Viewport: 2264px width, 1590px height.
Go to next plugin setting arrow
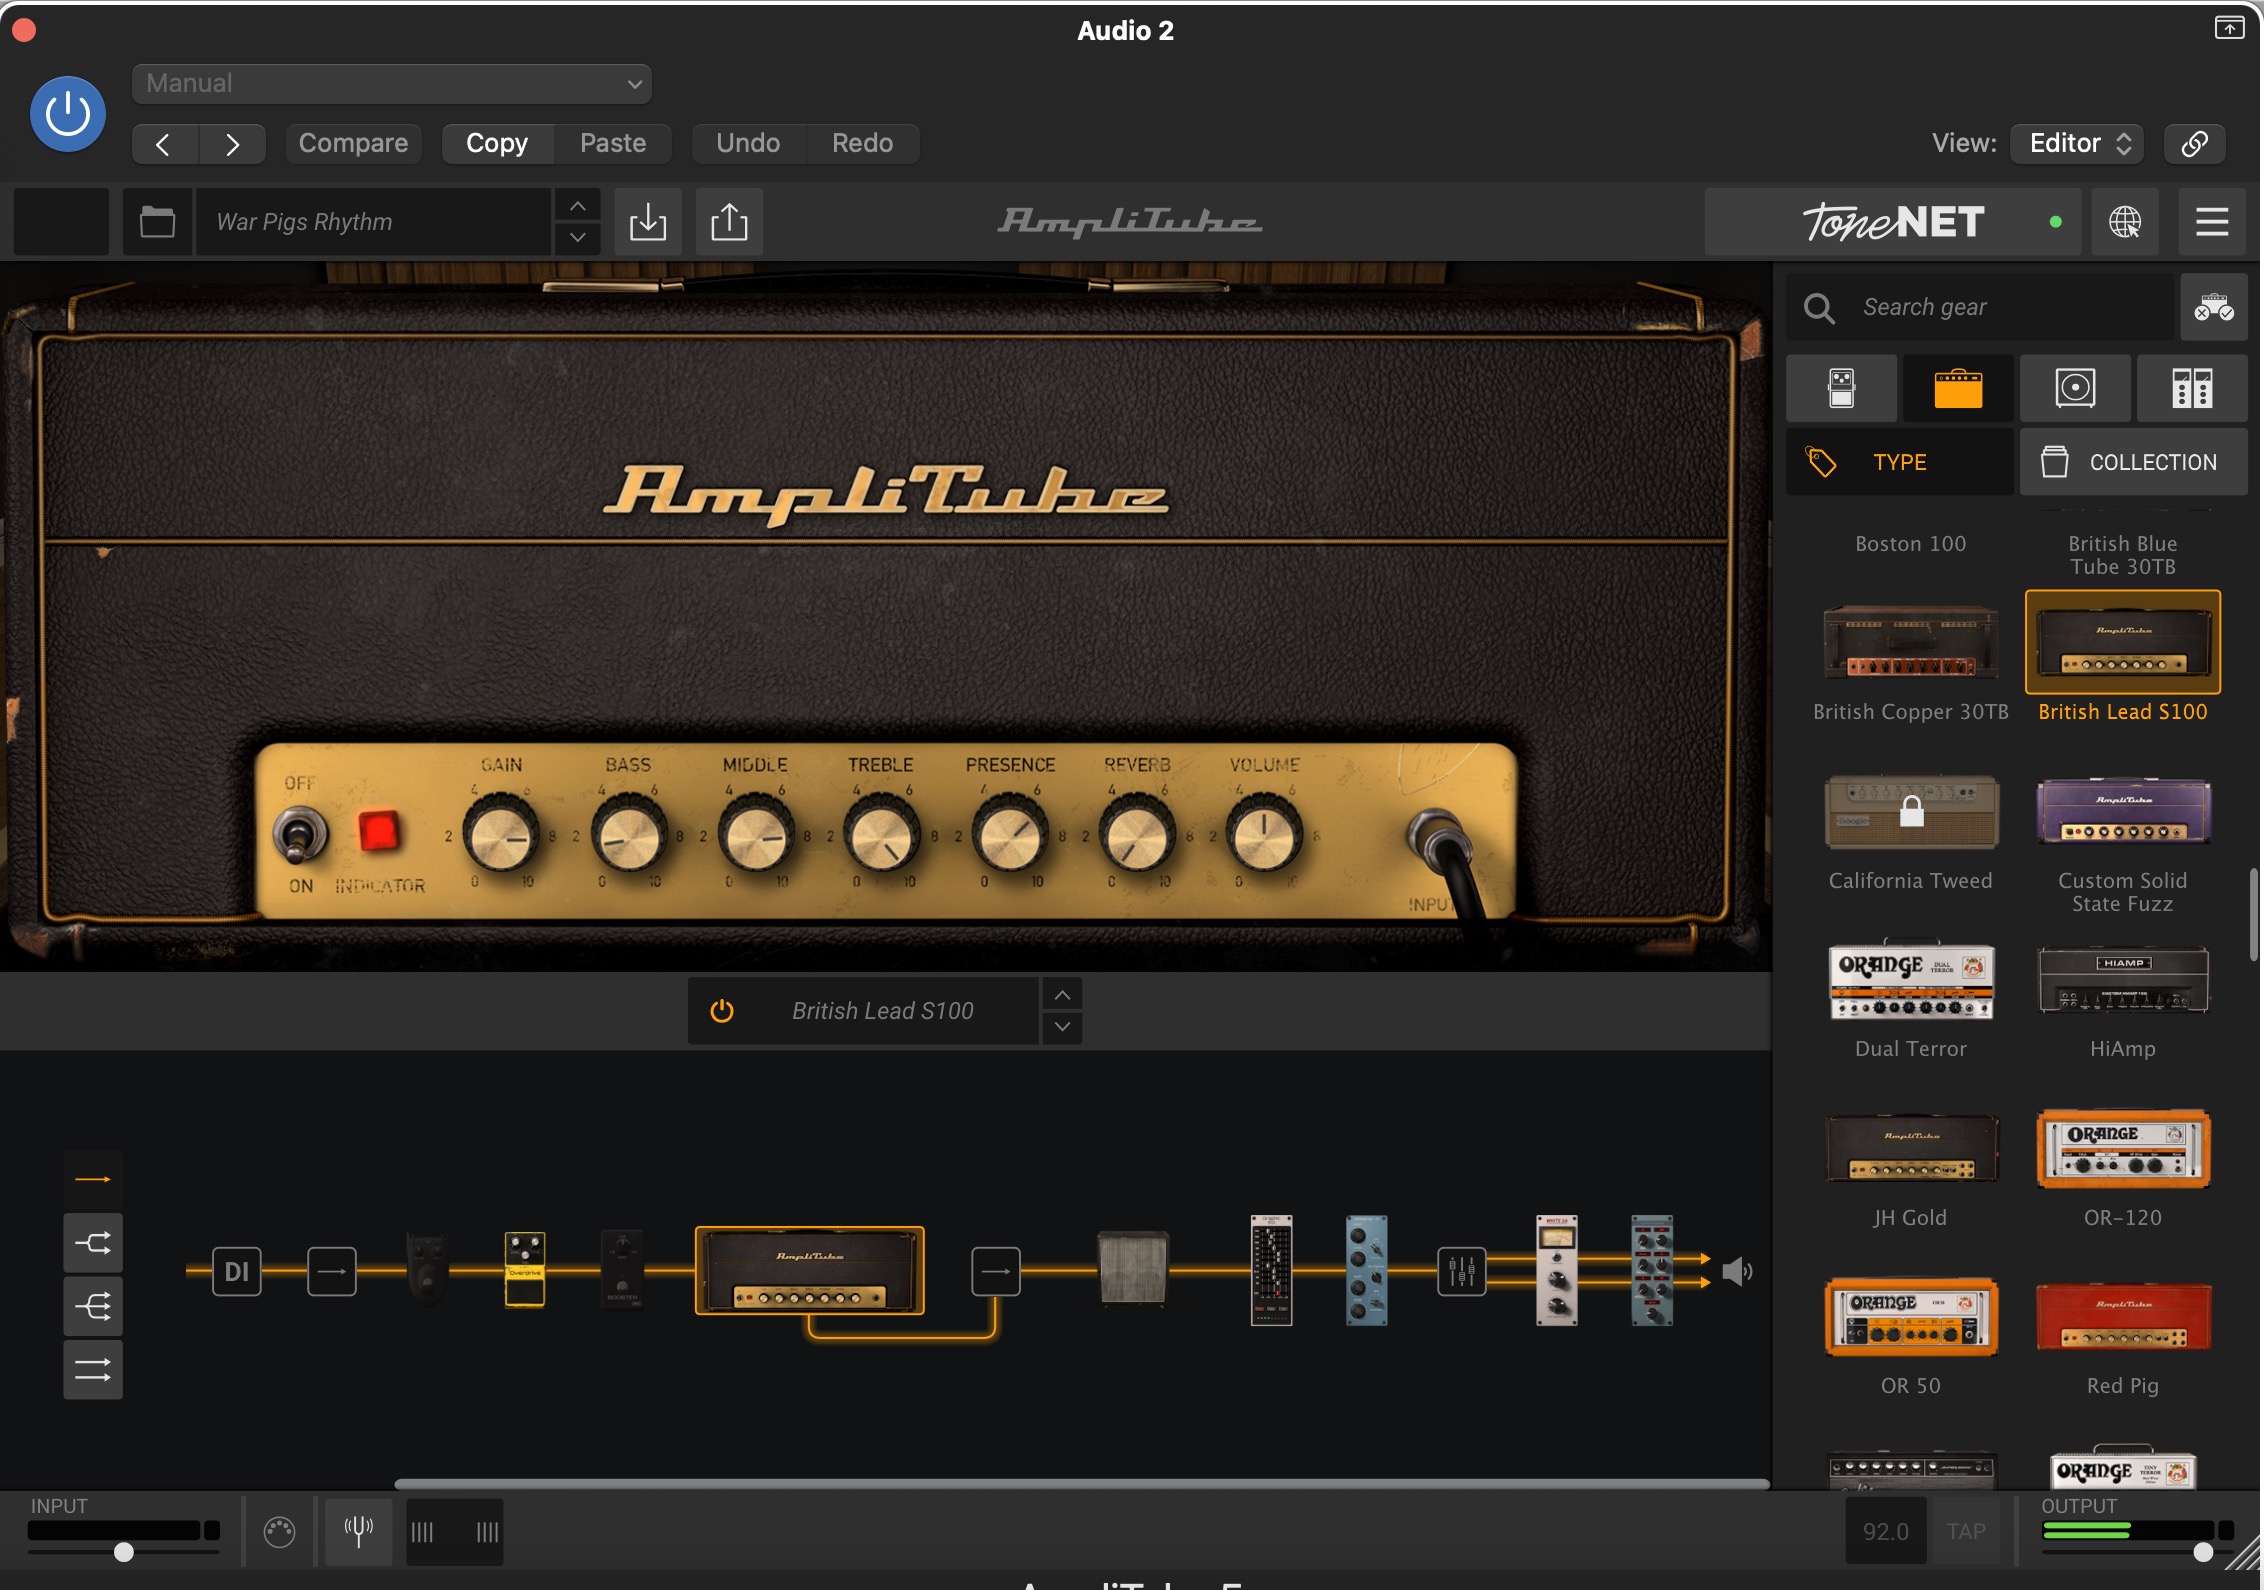(x=232, y=144)
